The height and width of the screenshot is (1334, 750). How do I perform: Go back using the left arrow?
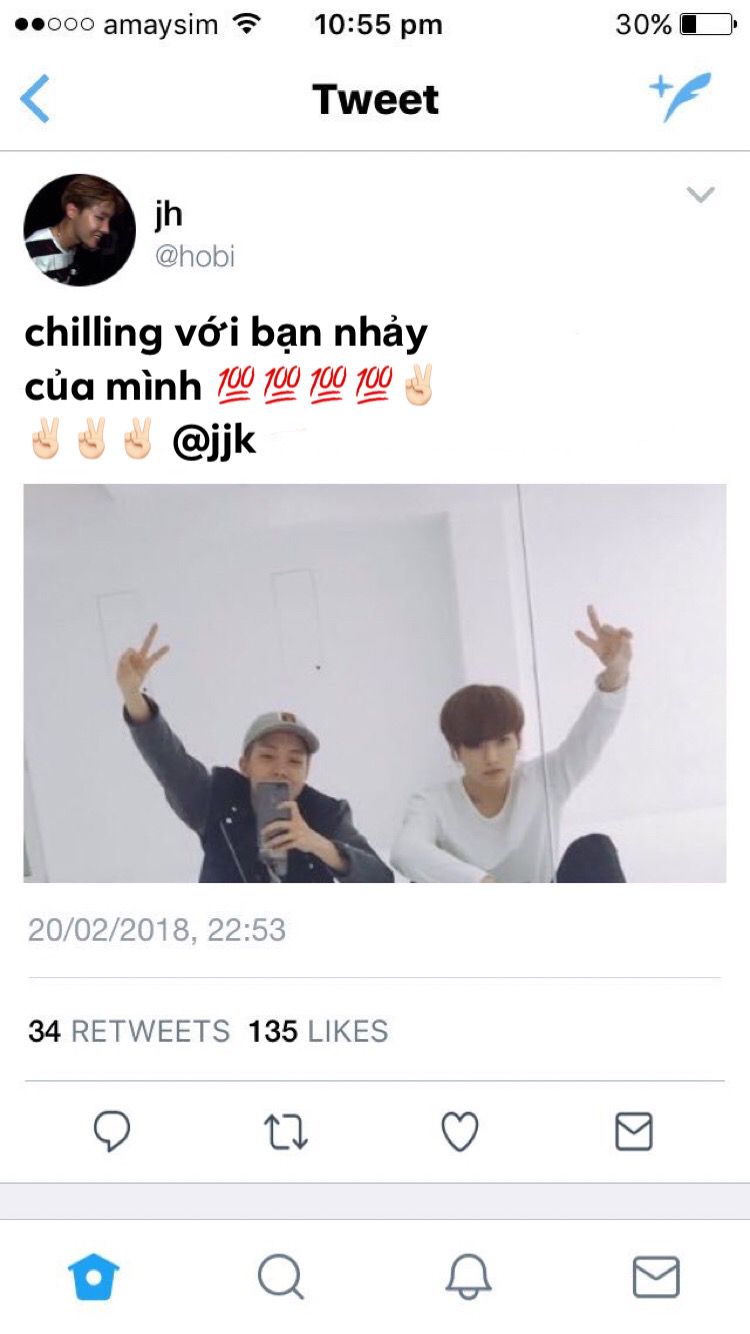[35, 99]
